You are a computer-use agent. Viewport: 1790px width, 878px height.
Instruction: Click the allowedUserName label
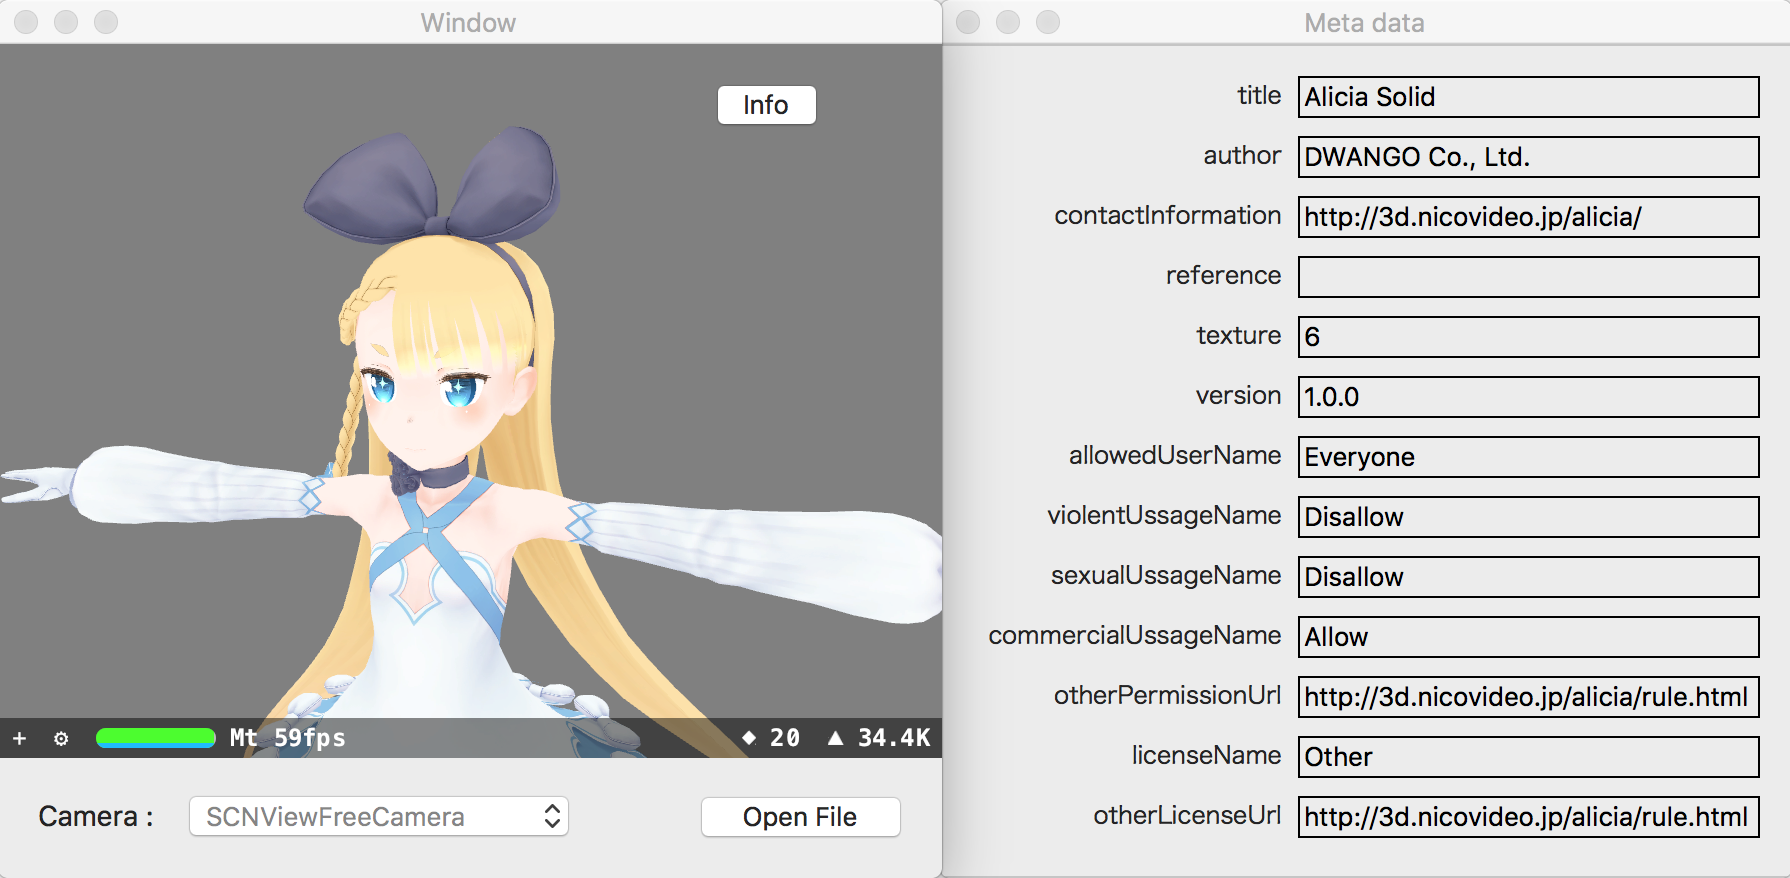coord(1175,455)
